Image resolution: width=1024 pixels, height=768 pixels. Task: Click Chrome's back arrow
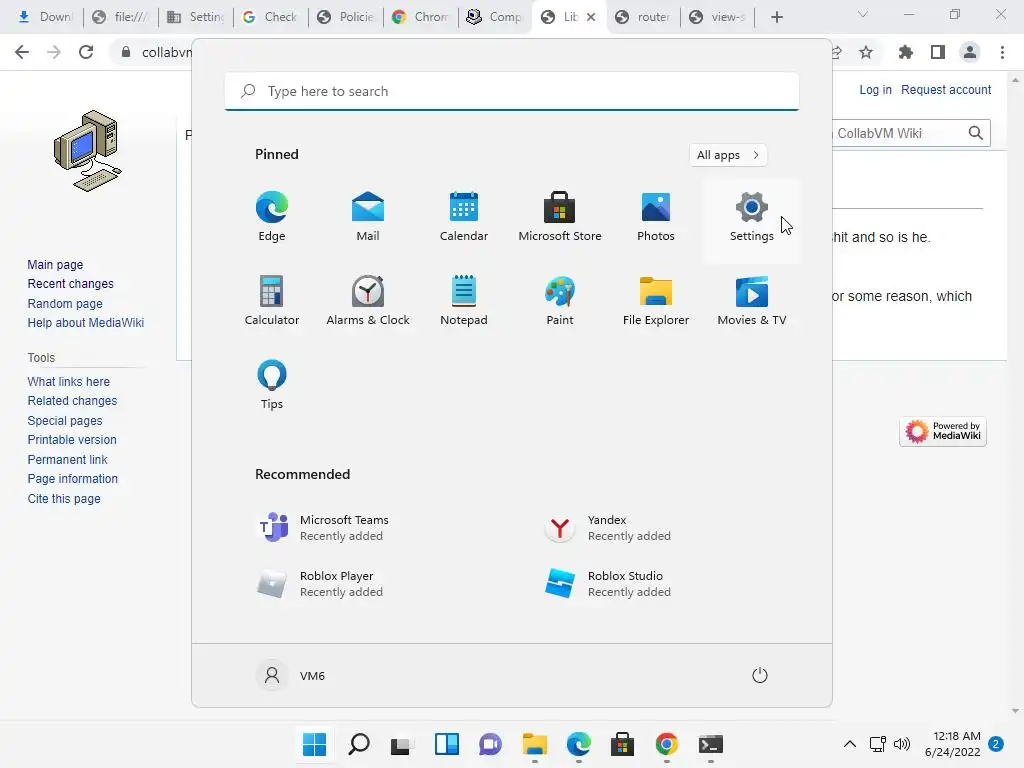coord(22,52)
